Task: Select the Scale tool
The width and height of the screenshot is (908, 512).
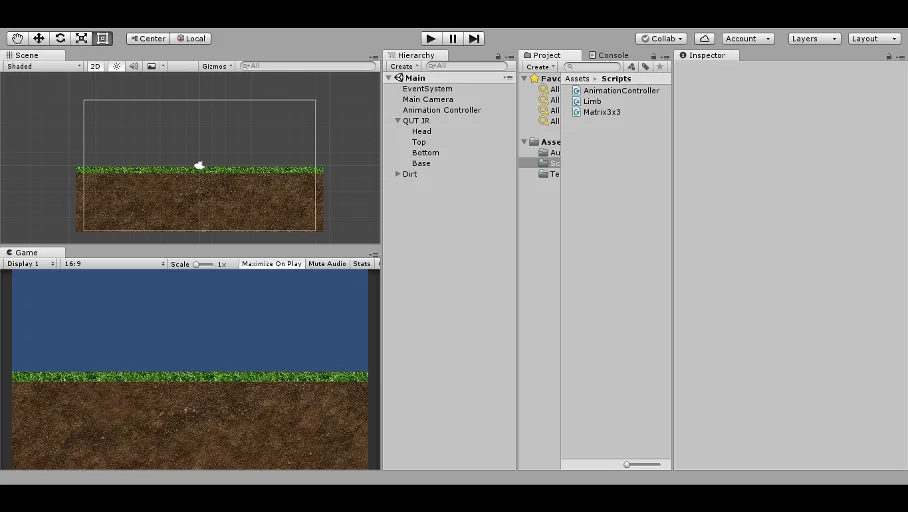Action: pyautogui.click(x=82, y=38)
